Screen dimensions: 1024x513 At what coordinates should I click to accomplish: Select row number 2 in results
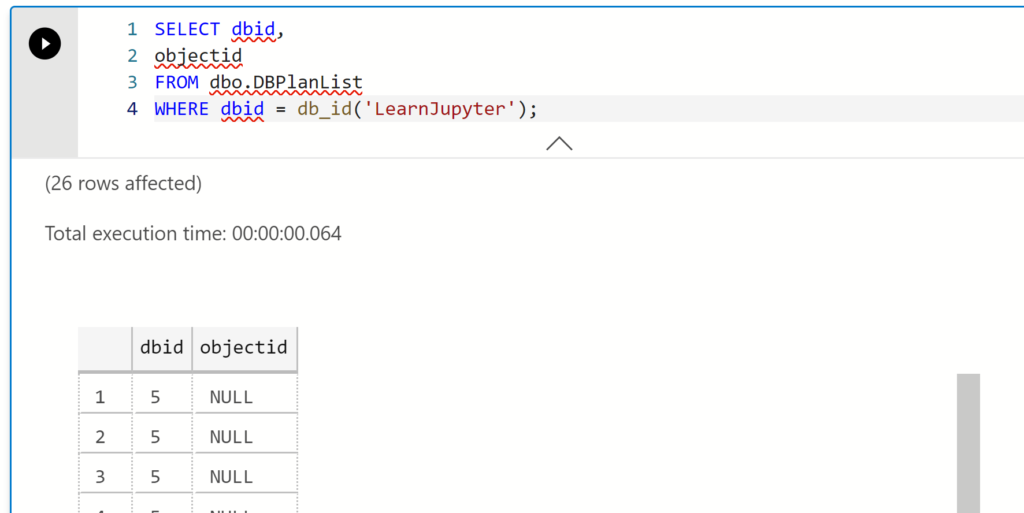point(100,437)
